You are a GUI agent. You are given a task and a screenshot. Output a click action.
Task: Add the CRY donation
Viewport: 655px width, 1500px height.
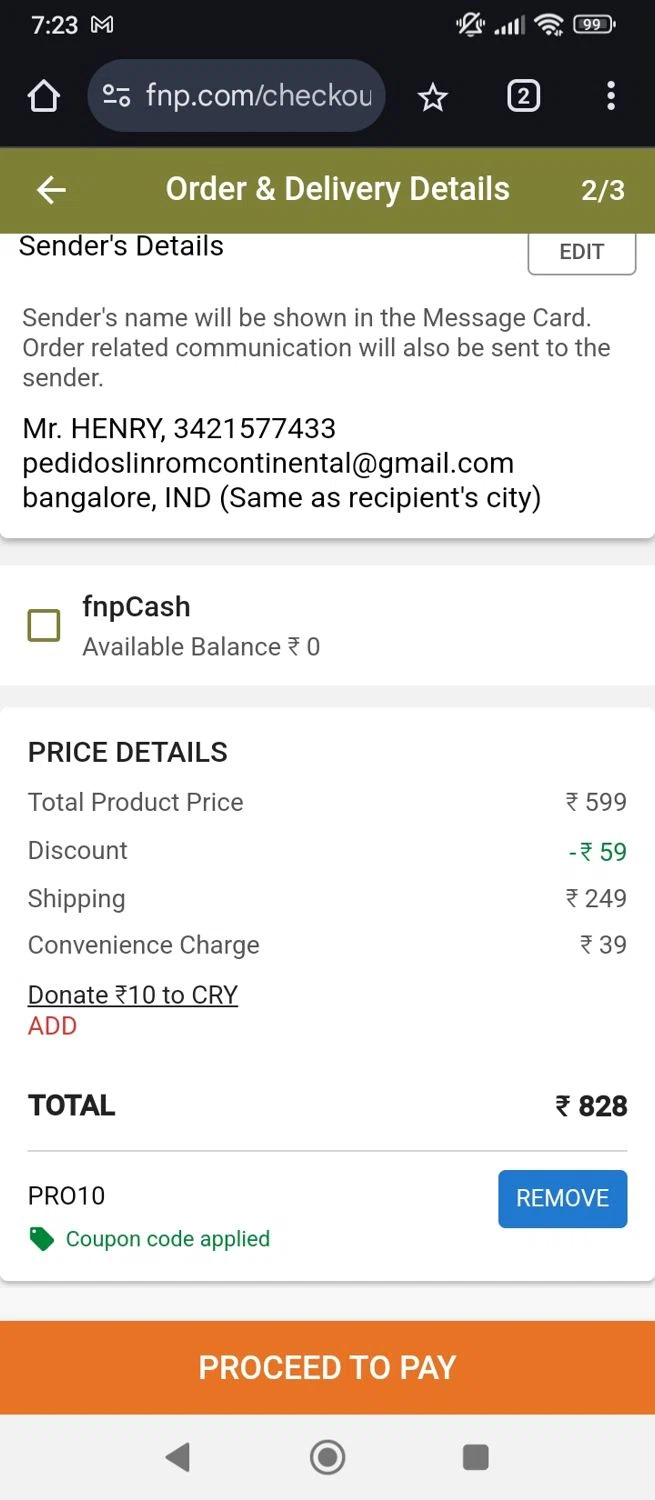click(52, 1026)
